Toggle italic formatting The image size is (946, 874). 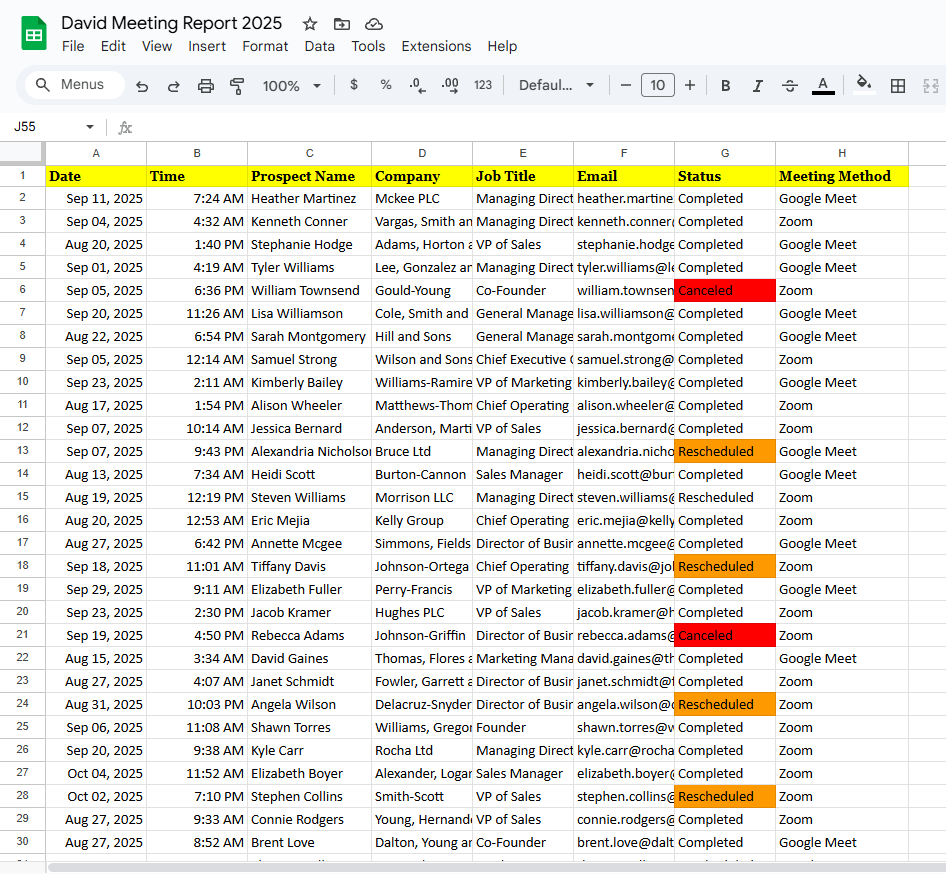(x=757, y=86)
